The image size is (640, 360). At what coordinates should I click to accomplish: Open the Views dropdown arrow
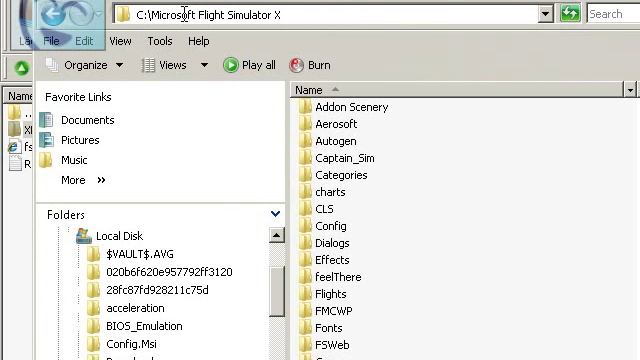(204, 65)
